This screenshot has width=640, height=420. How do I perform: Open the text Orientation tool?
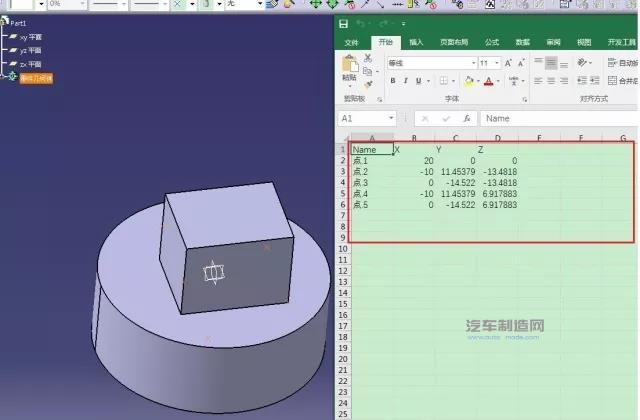coord(582,63)
